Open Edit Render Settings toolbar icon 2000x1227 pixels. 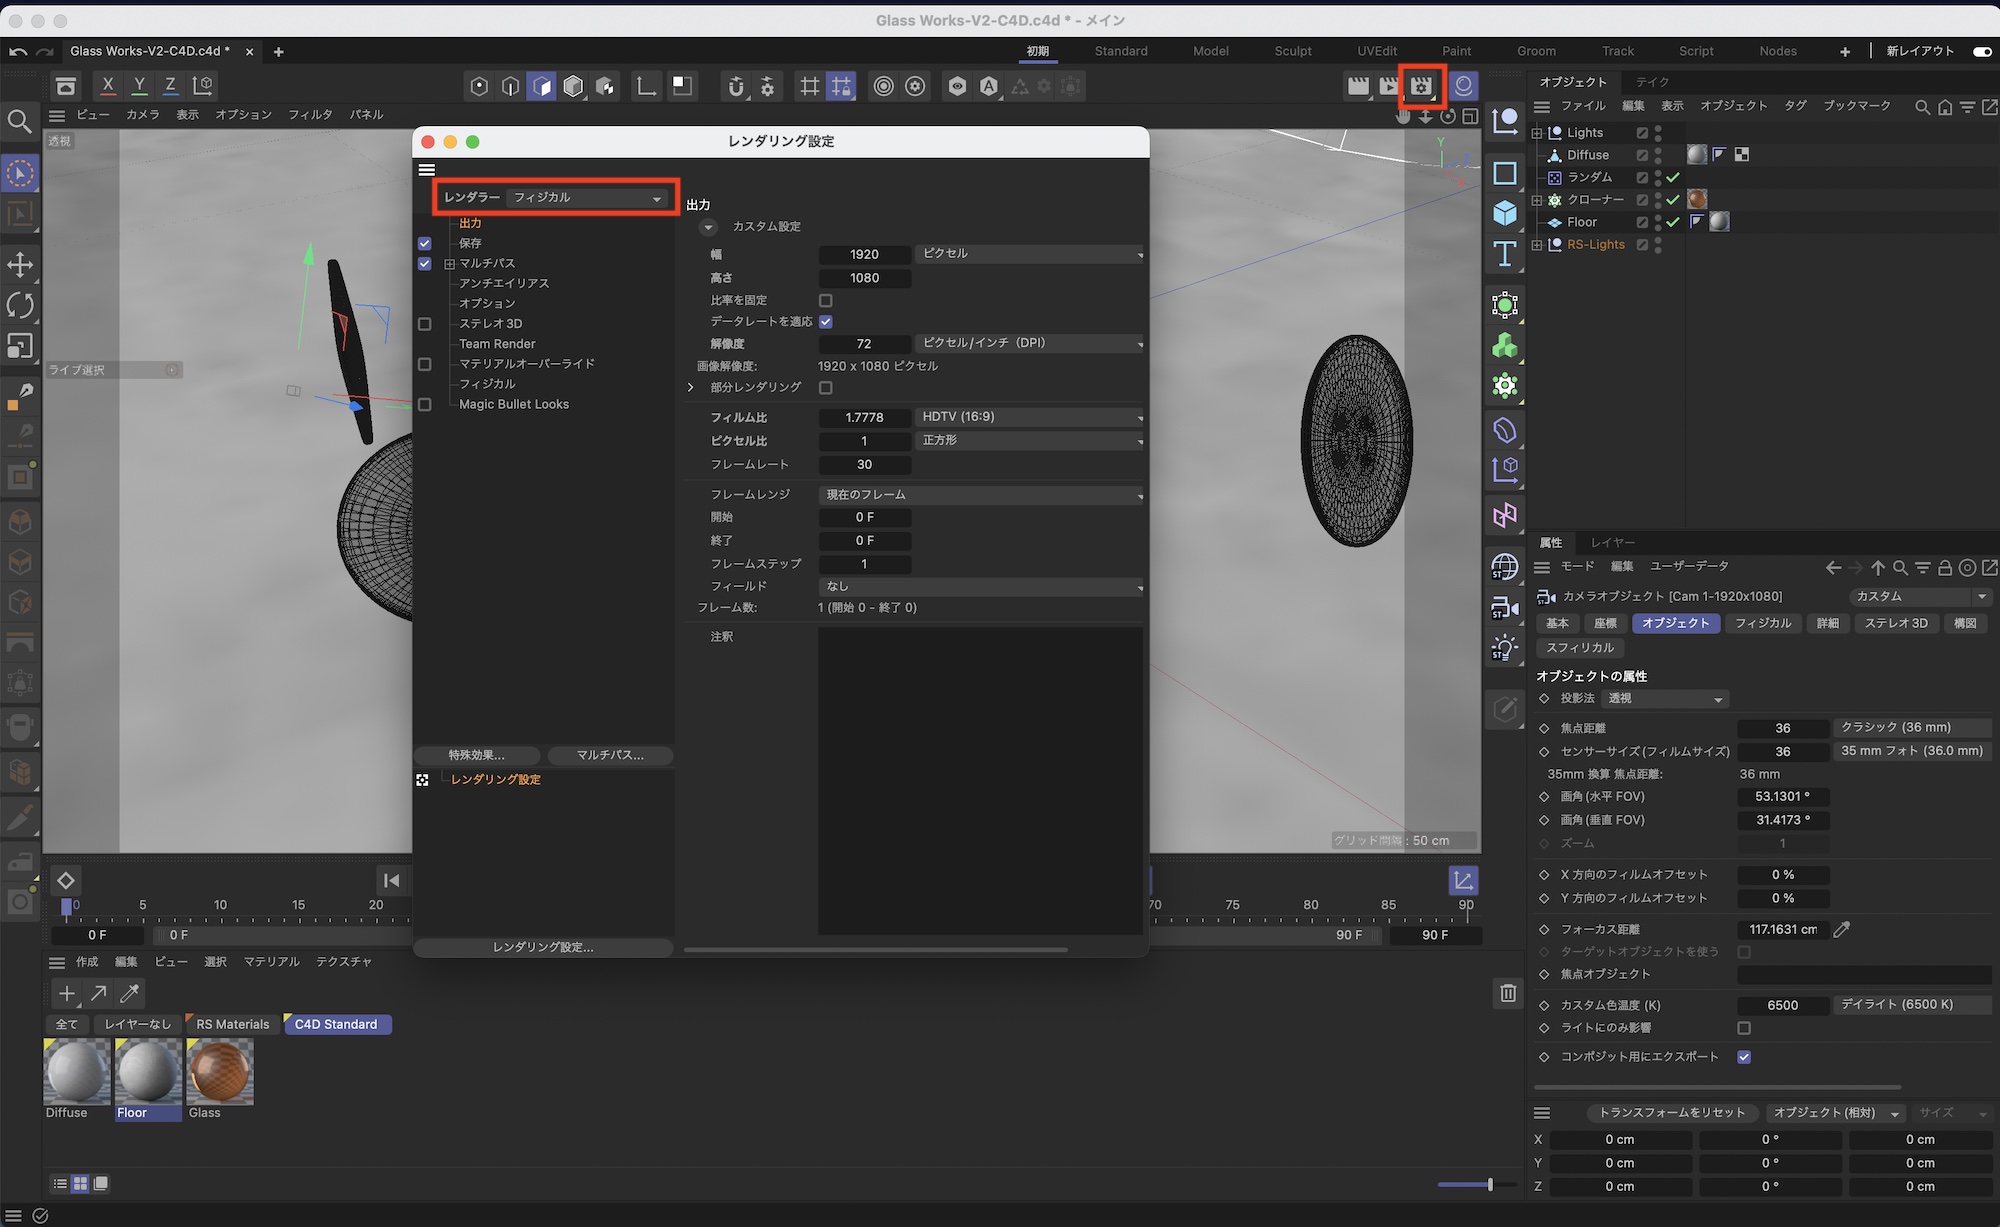[1421, 87]
